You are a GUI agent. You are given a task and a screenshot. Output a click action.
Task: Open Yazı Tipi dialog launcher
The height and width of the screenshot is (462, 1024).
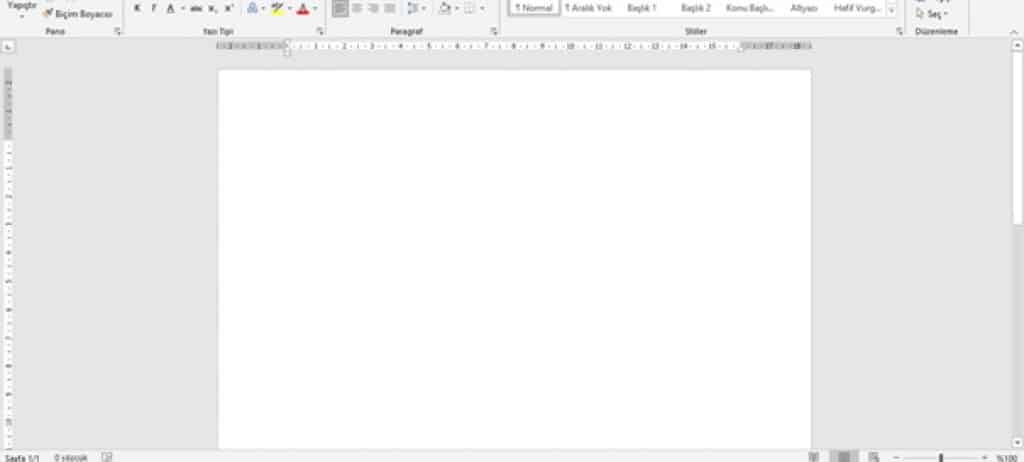tap(320, 32)
